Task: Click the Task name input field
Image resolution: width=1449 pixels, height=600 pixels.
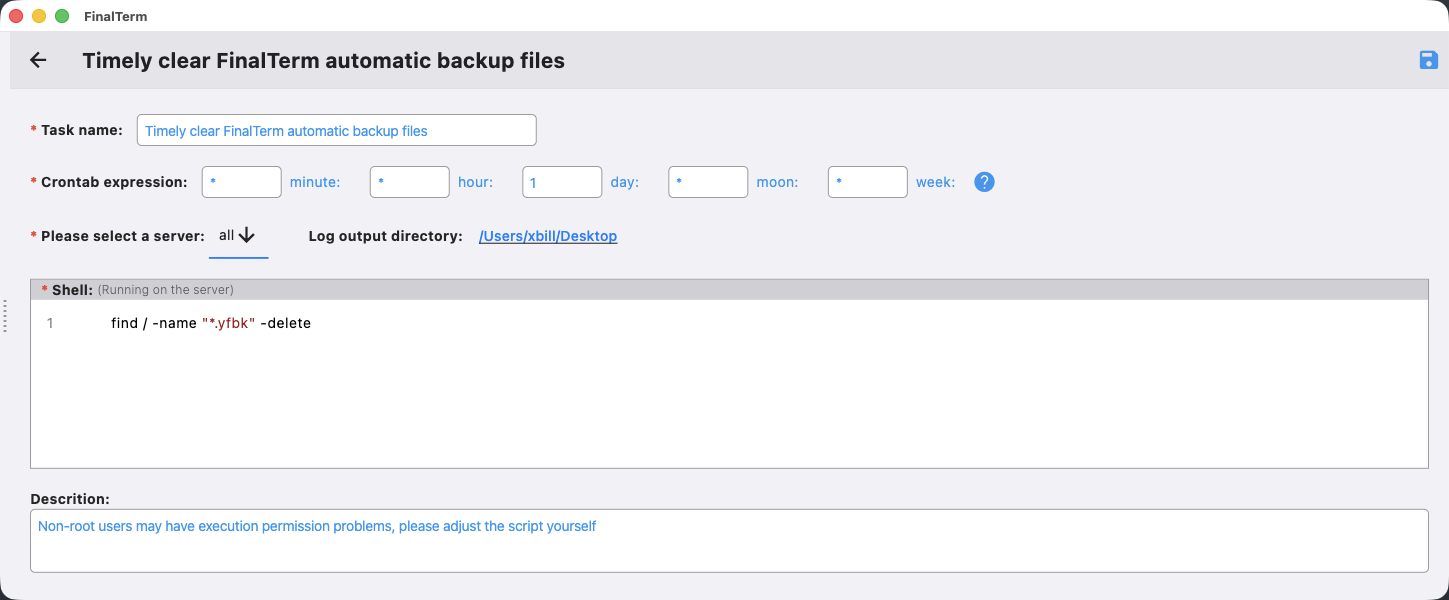Action: pos(336,130)
